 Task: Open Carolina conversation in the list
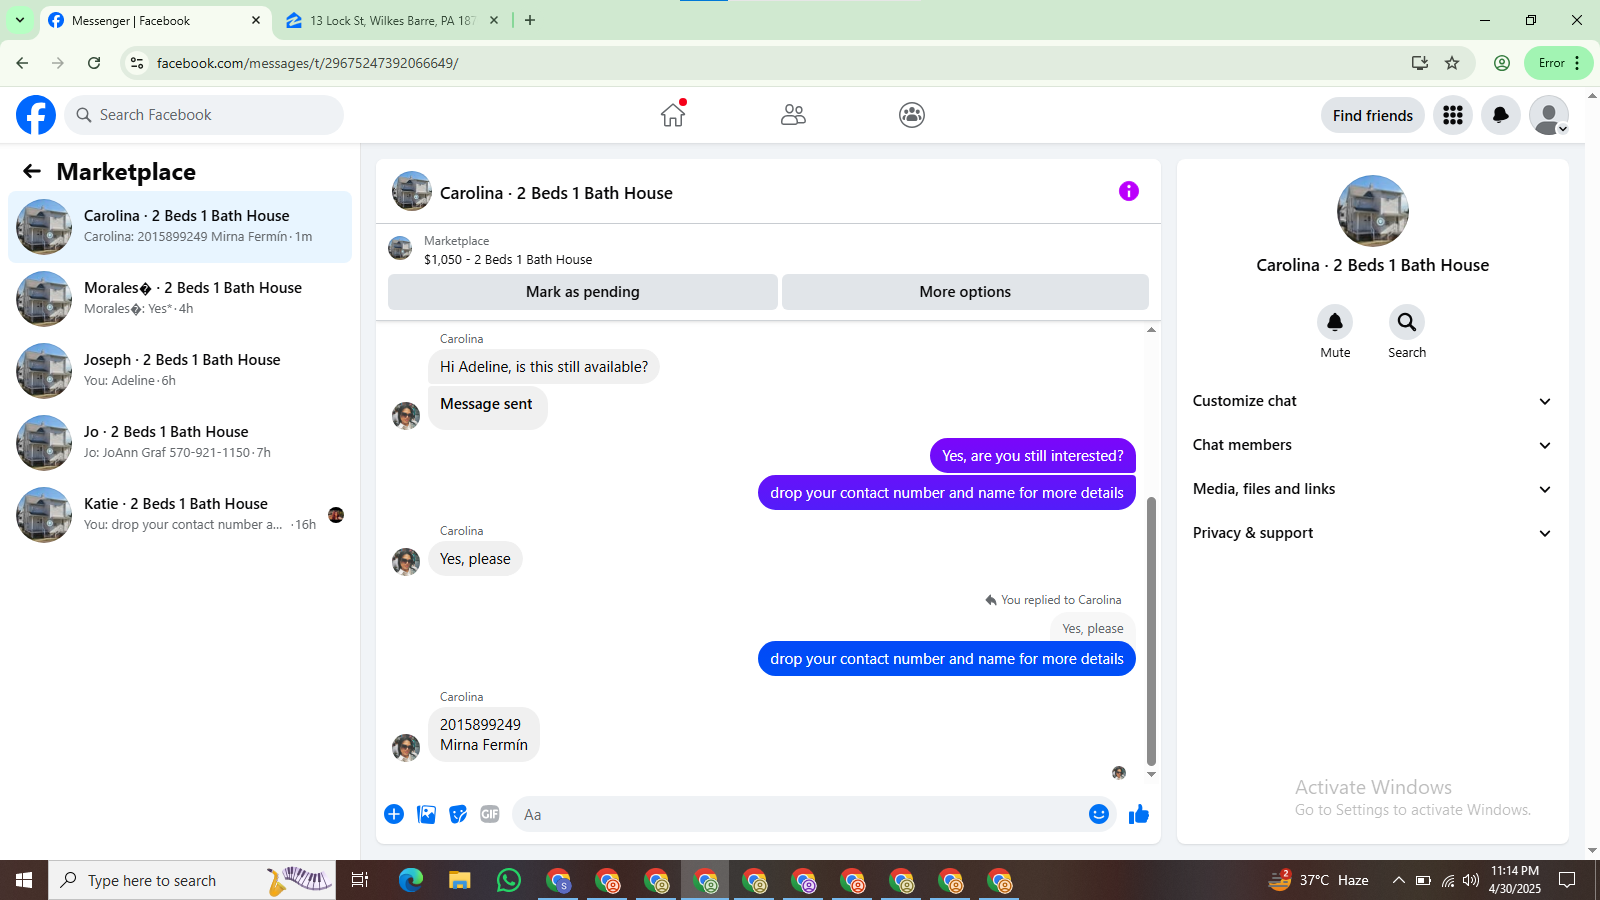(180, 227)
